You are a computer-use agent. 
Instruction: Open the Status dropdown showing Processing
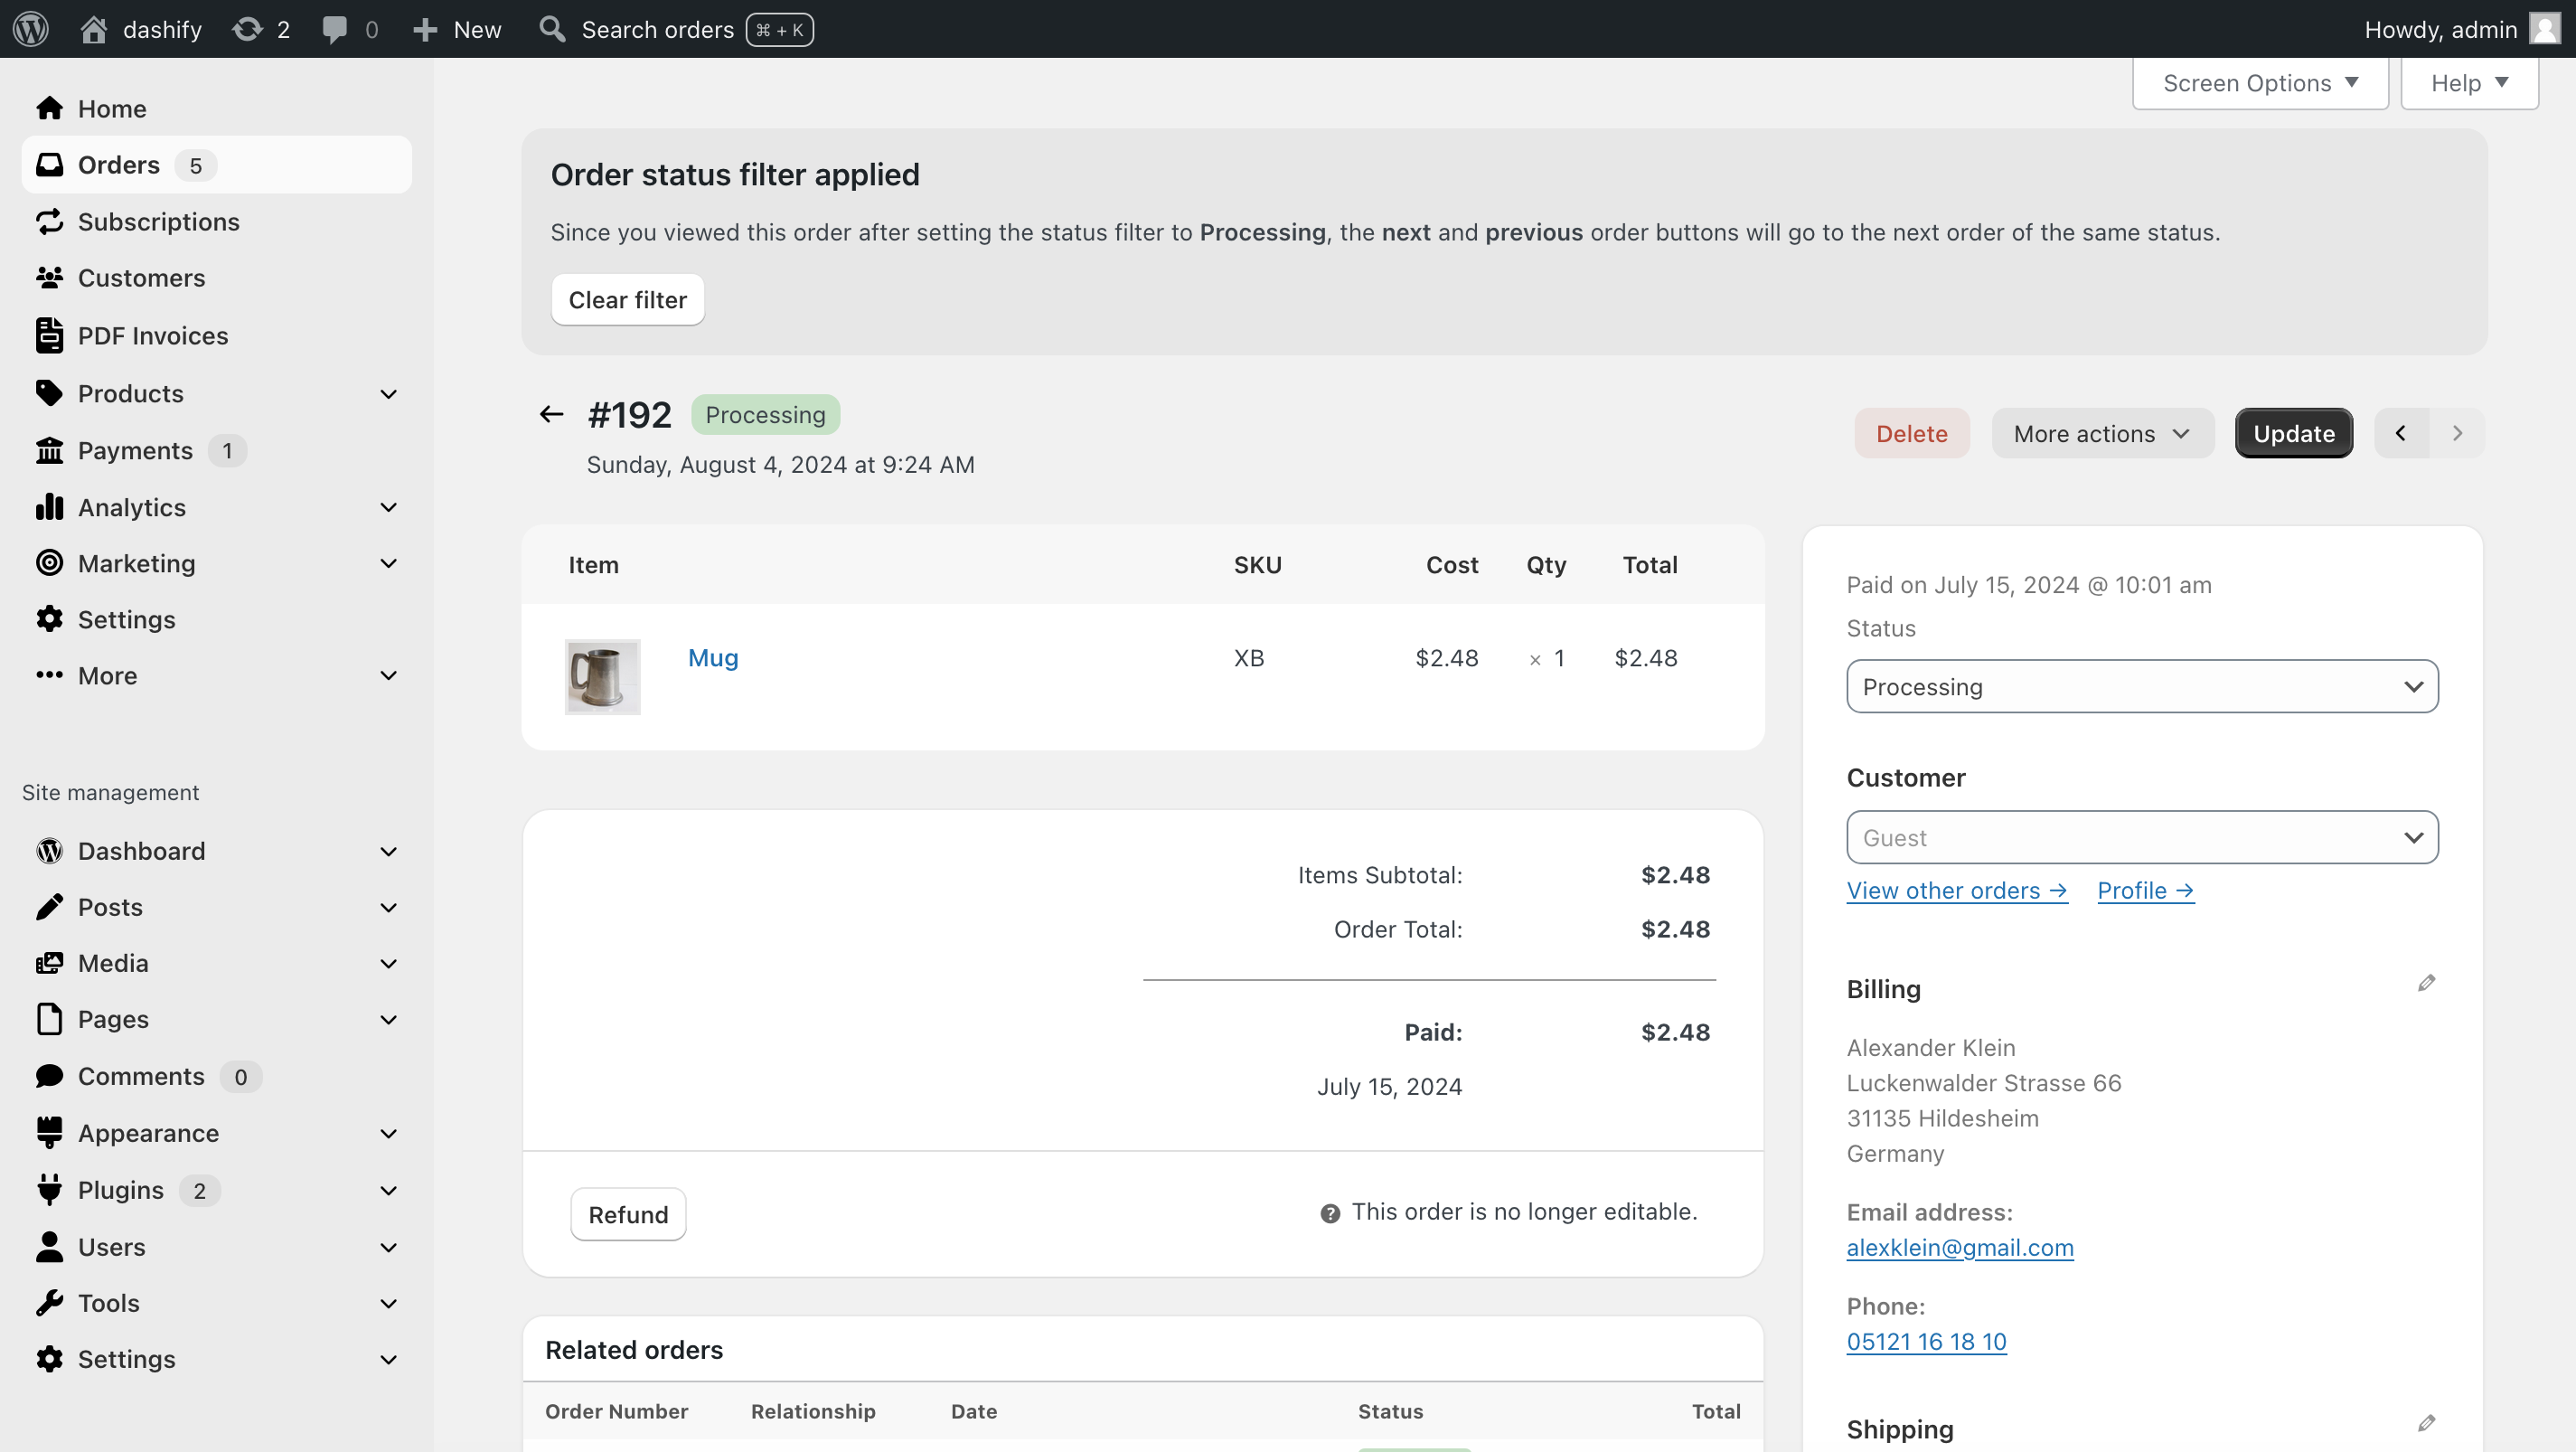click(2142, 686)
